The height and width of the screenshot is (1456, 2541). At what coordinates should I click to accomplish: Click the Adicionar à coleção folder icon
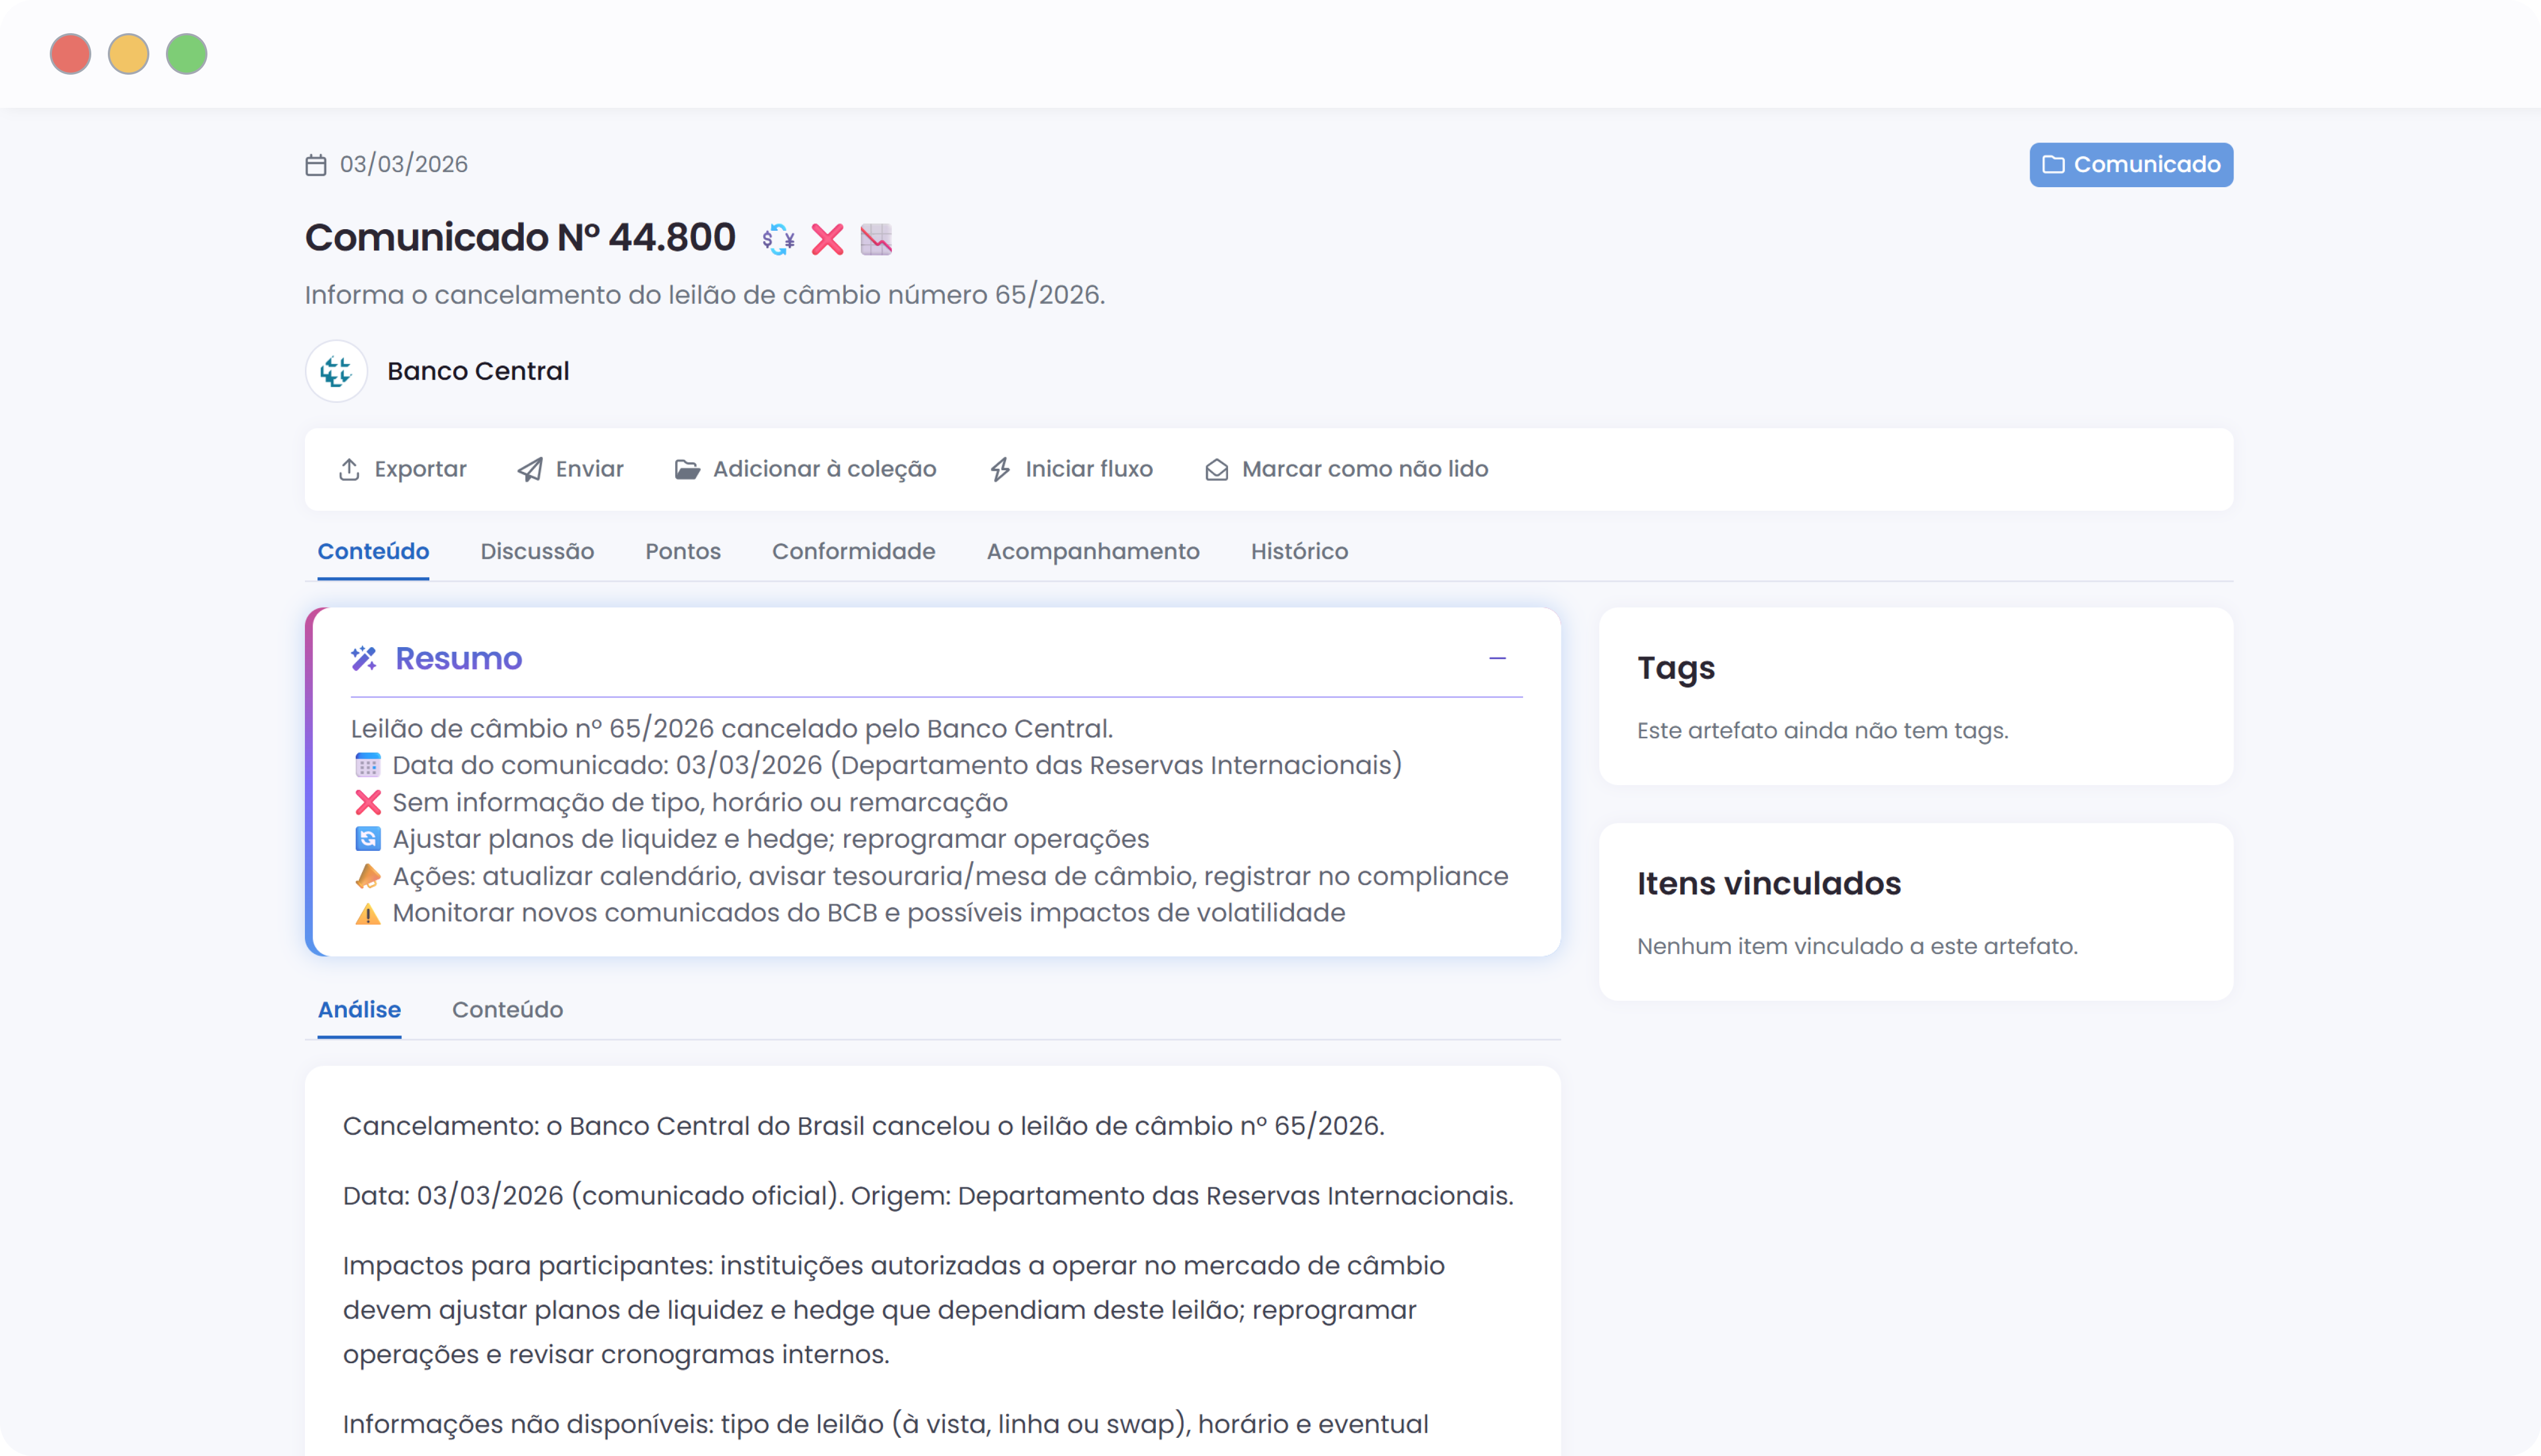687,470
